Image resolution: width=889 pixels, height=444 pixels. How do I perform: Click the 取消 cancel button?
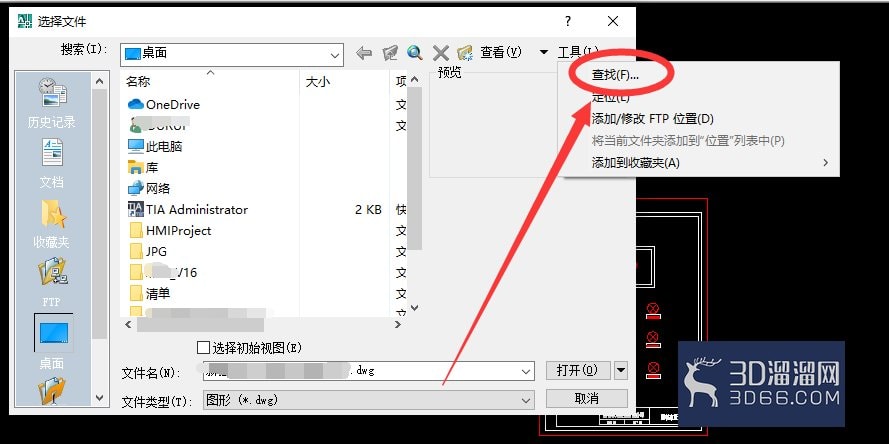tap(586, 399)
